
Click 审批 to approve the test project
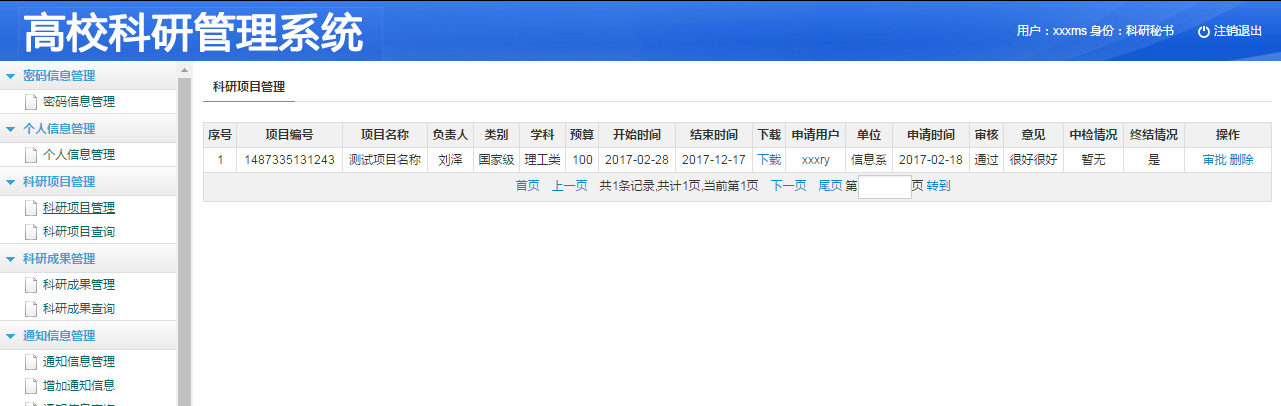tap(1214, 160)
